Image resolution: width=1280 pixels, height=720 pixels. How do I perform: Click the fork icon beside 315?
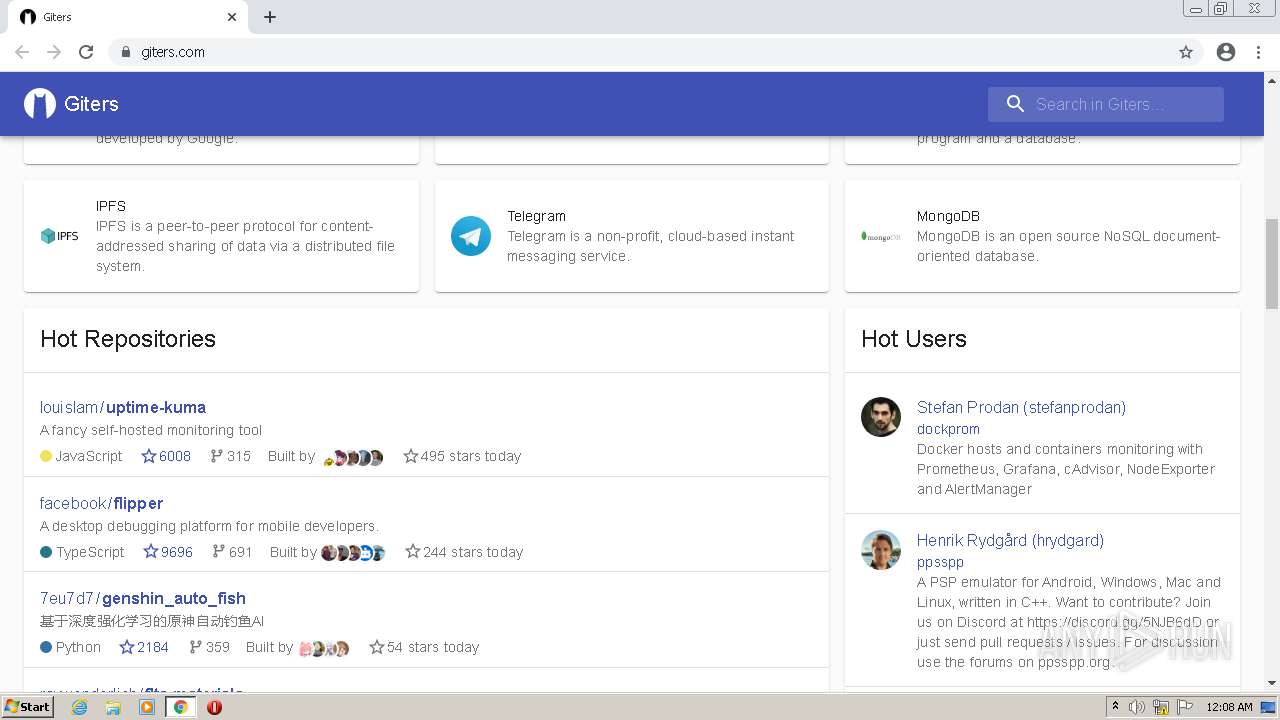216,456
